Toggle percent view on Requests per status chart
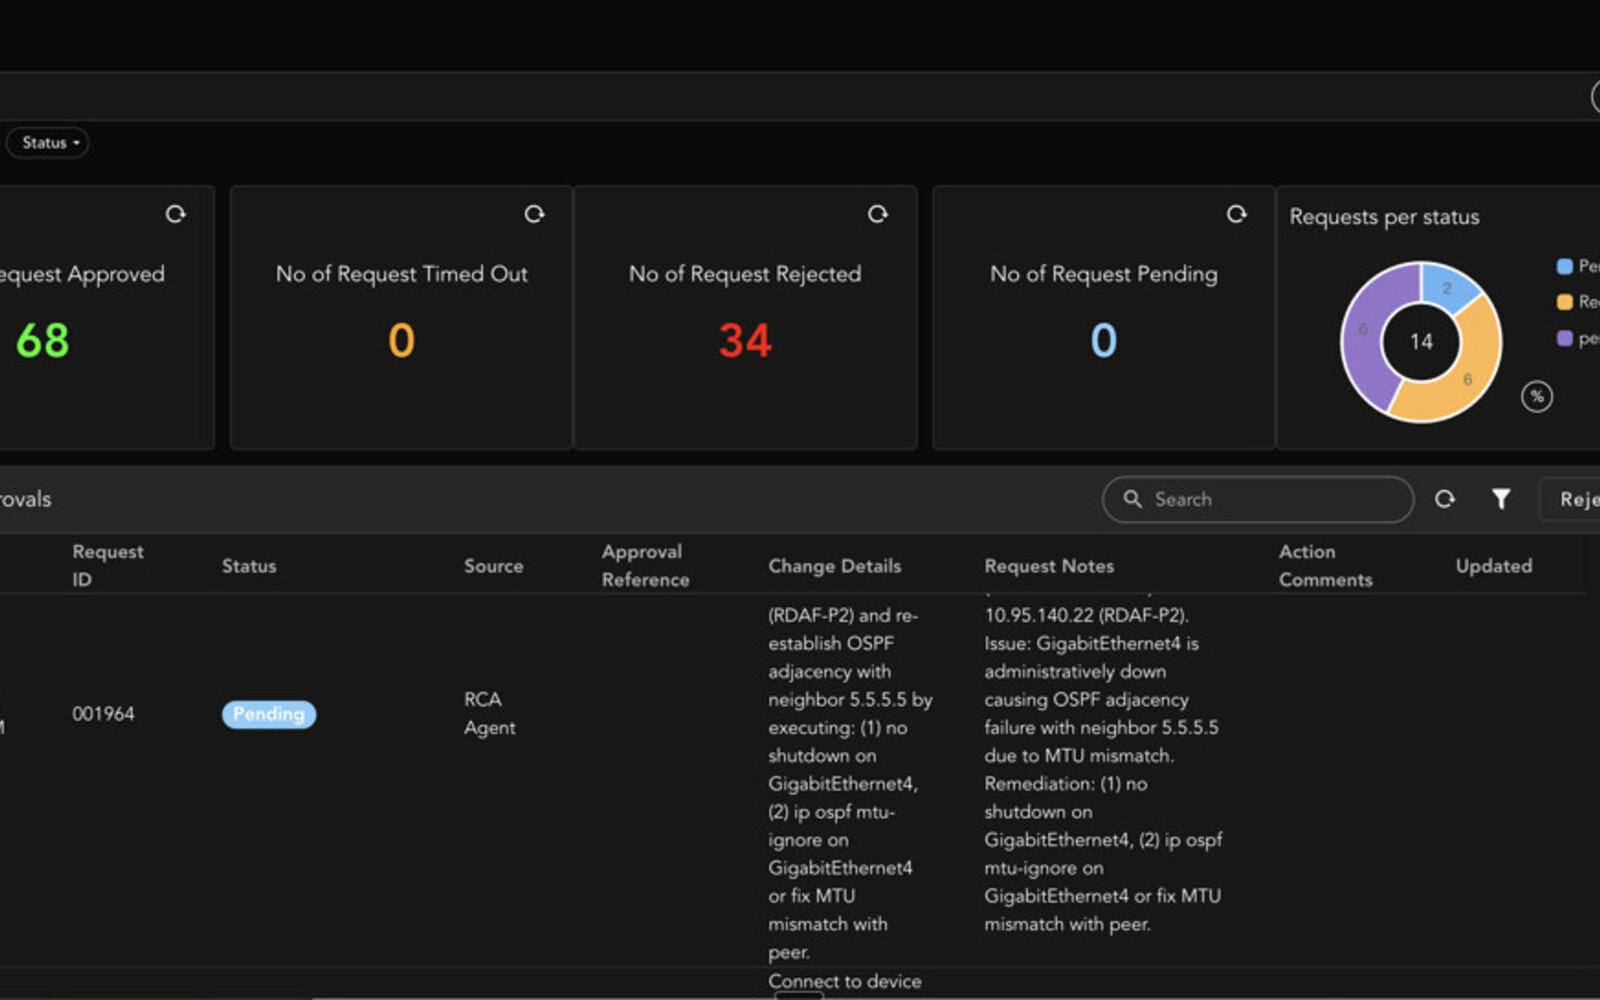The width and height of the screenshot is (1600, 1000). [1537, 397]
